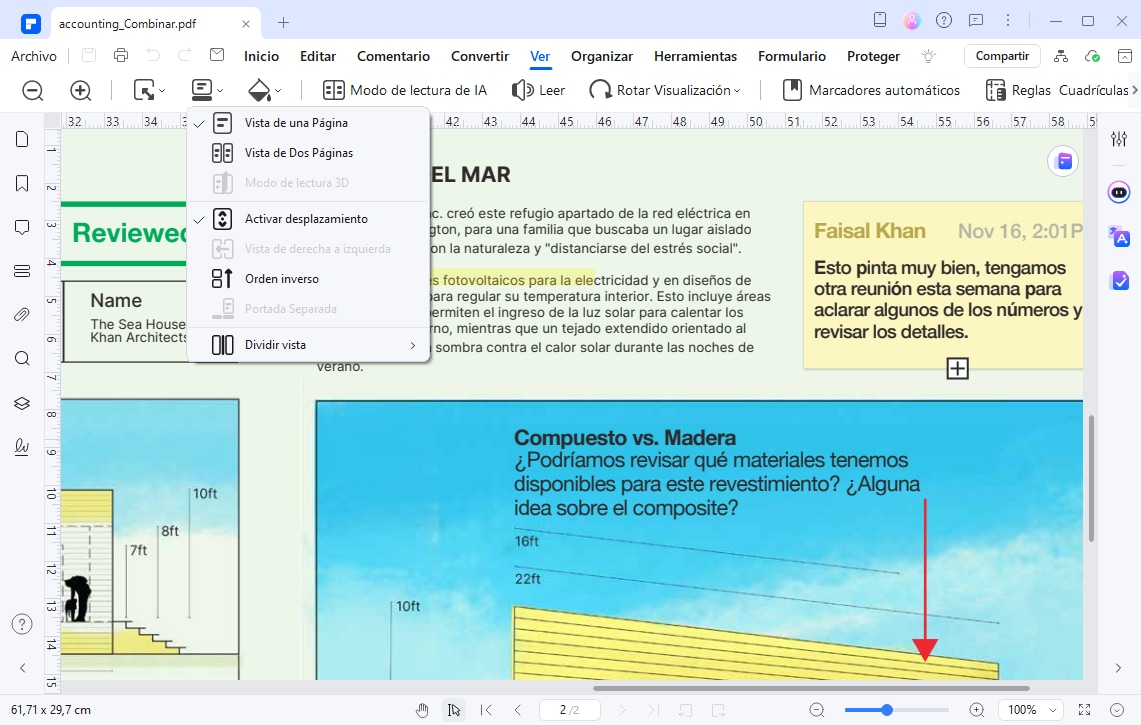Toggle Reglas rulers display
The width and height of the screenshot is (1141, 725).
[x=1018, y=90]
